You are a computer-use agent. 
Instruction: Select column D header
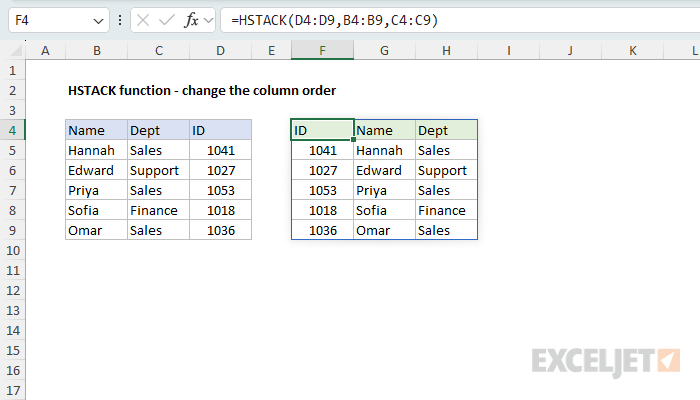click(x=221, y=51)
